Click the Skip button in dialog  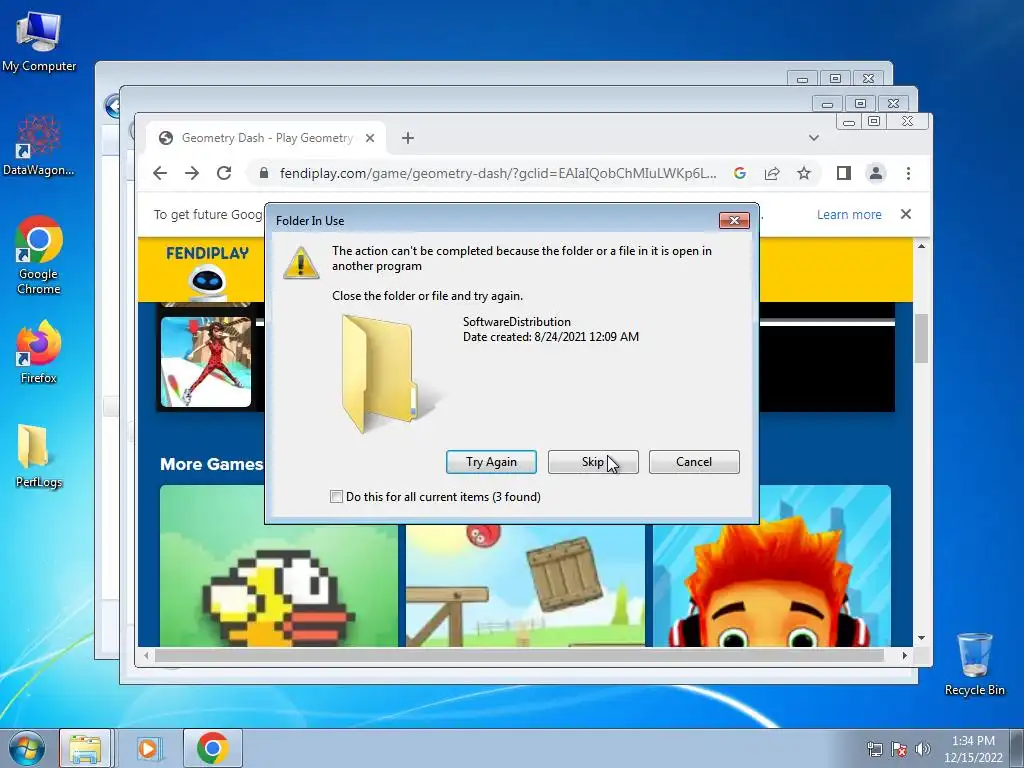(593, 462)
